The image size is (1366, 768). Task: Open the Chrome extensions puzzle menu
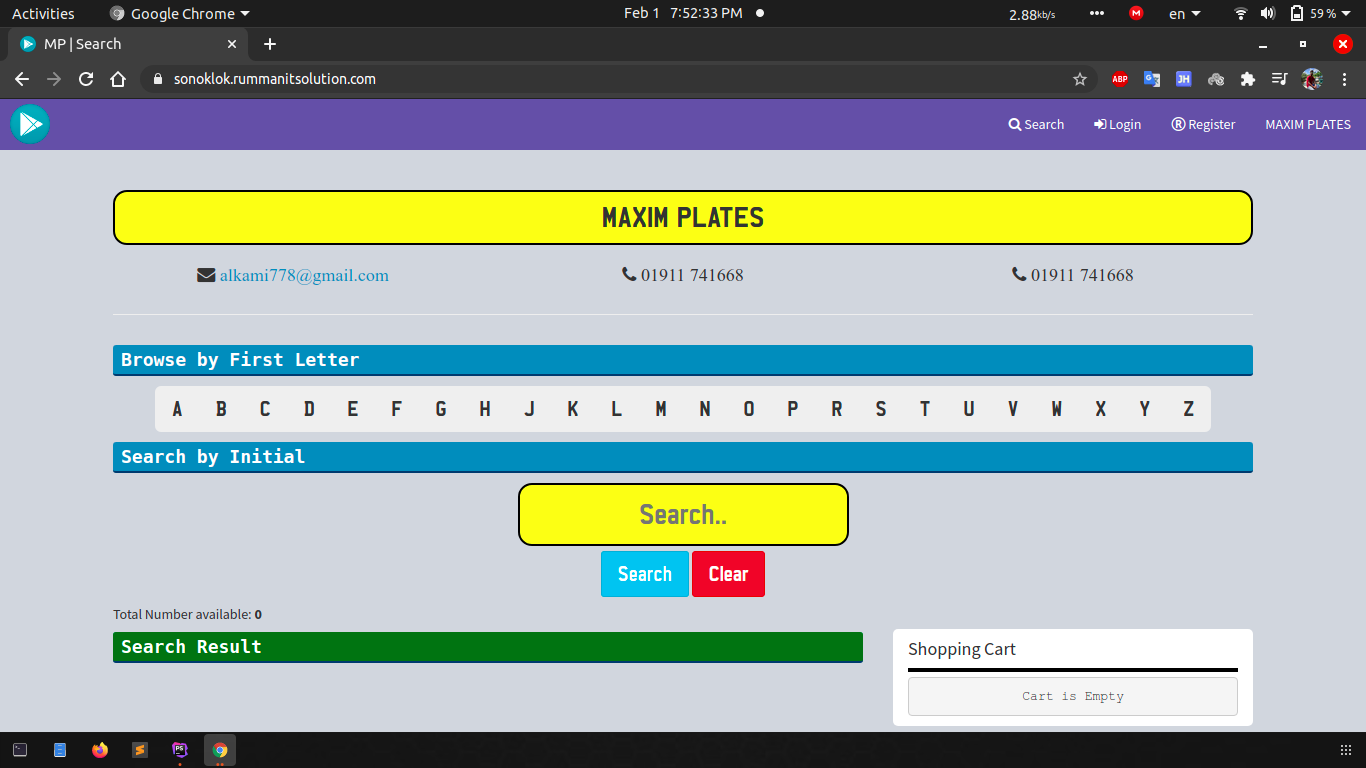pyautogui.click(x=1247, y=79)
